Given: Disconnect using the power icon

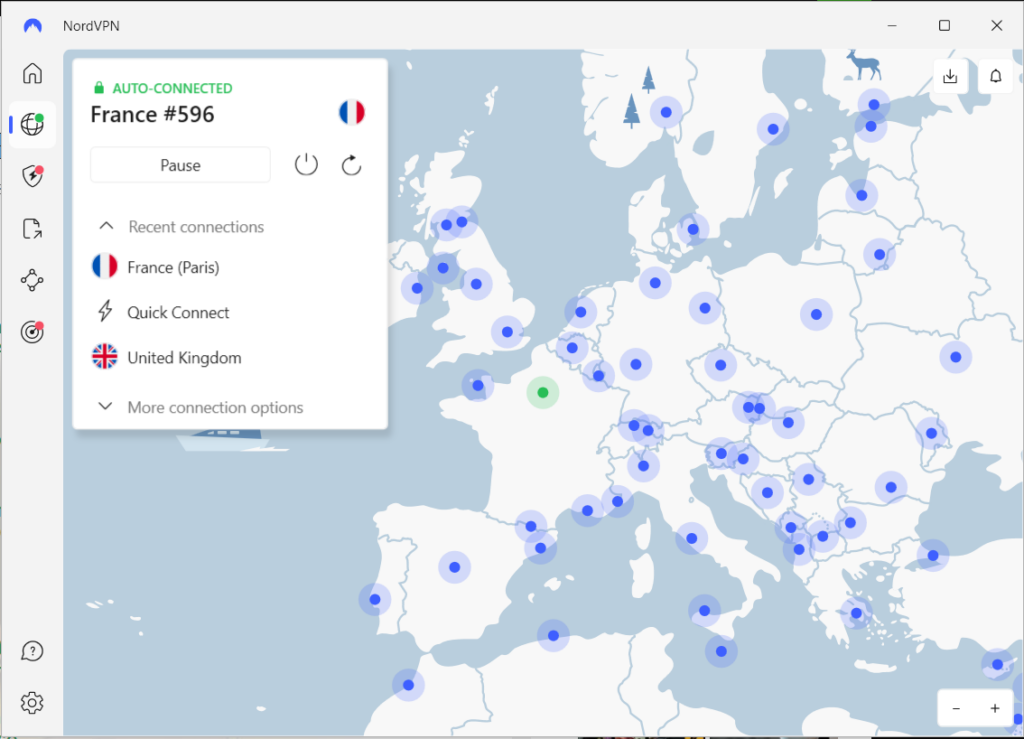Looking at the screenshot, I should 306,165.
